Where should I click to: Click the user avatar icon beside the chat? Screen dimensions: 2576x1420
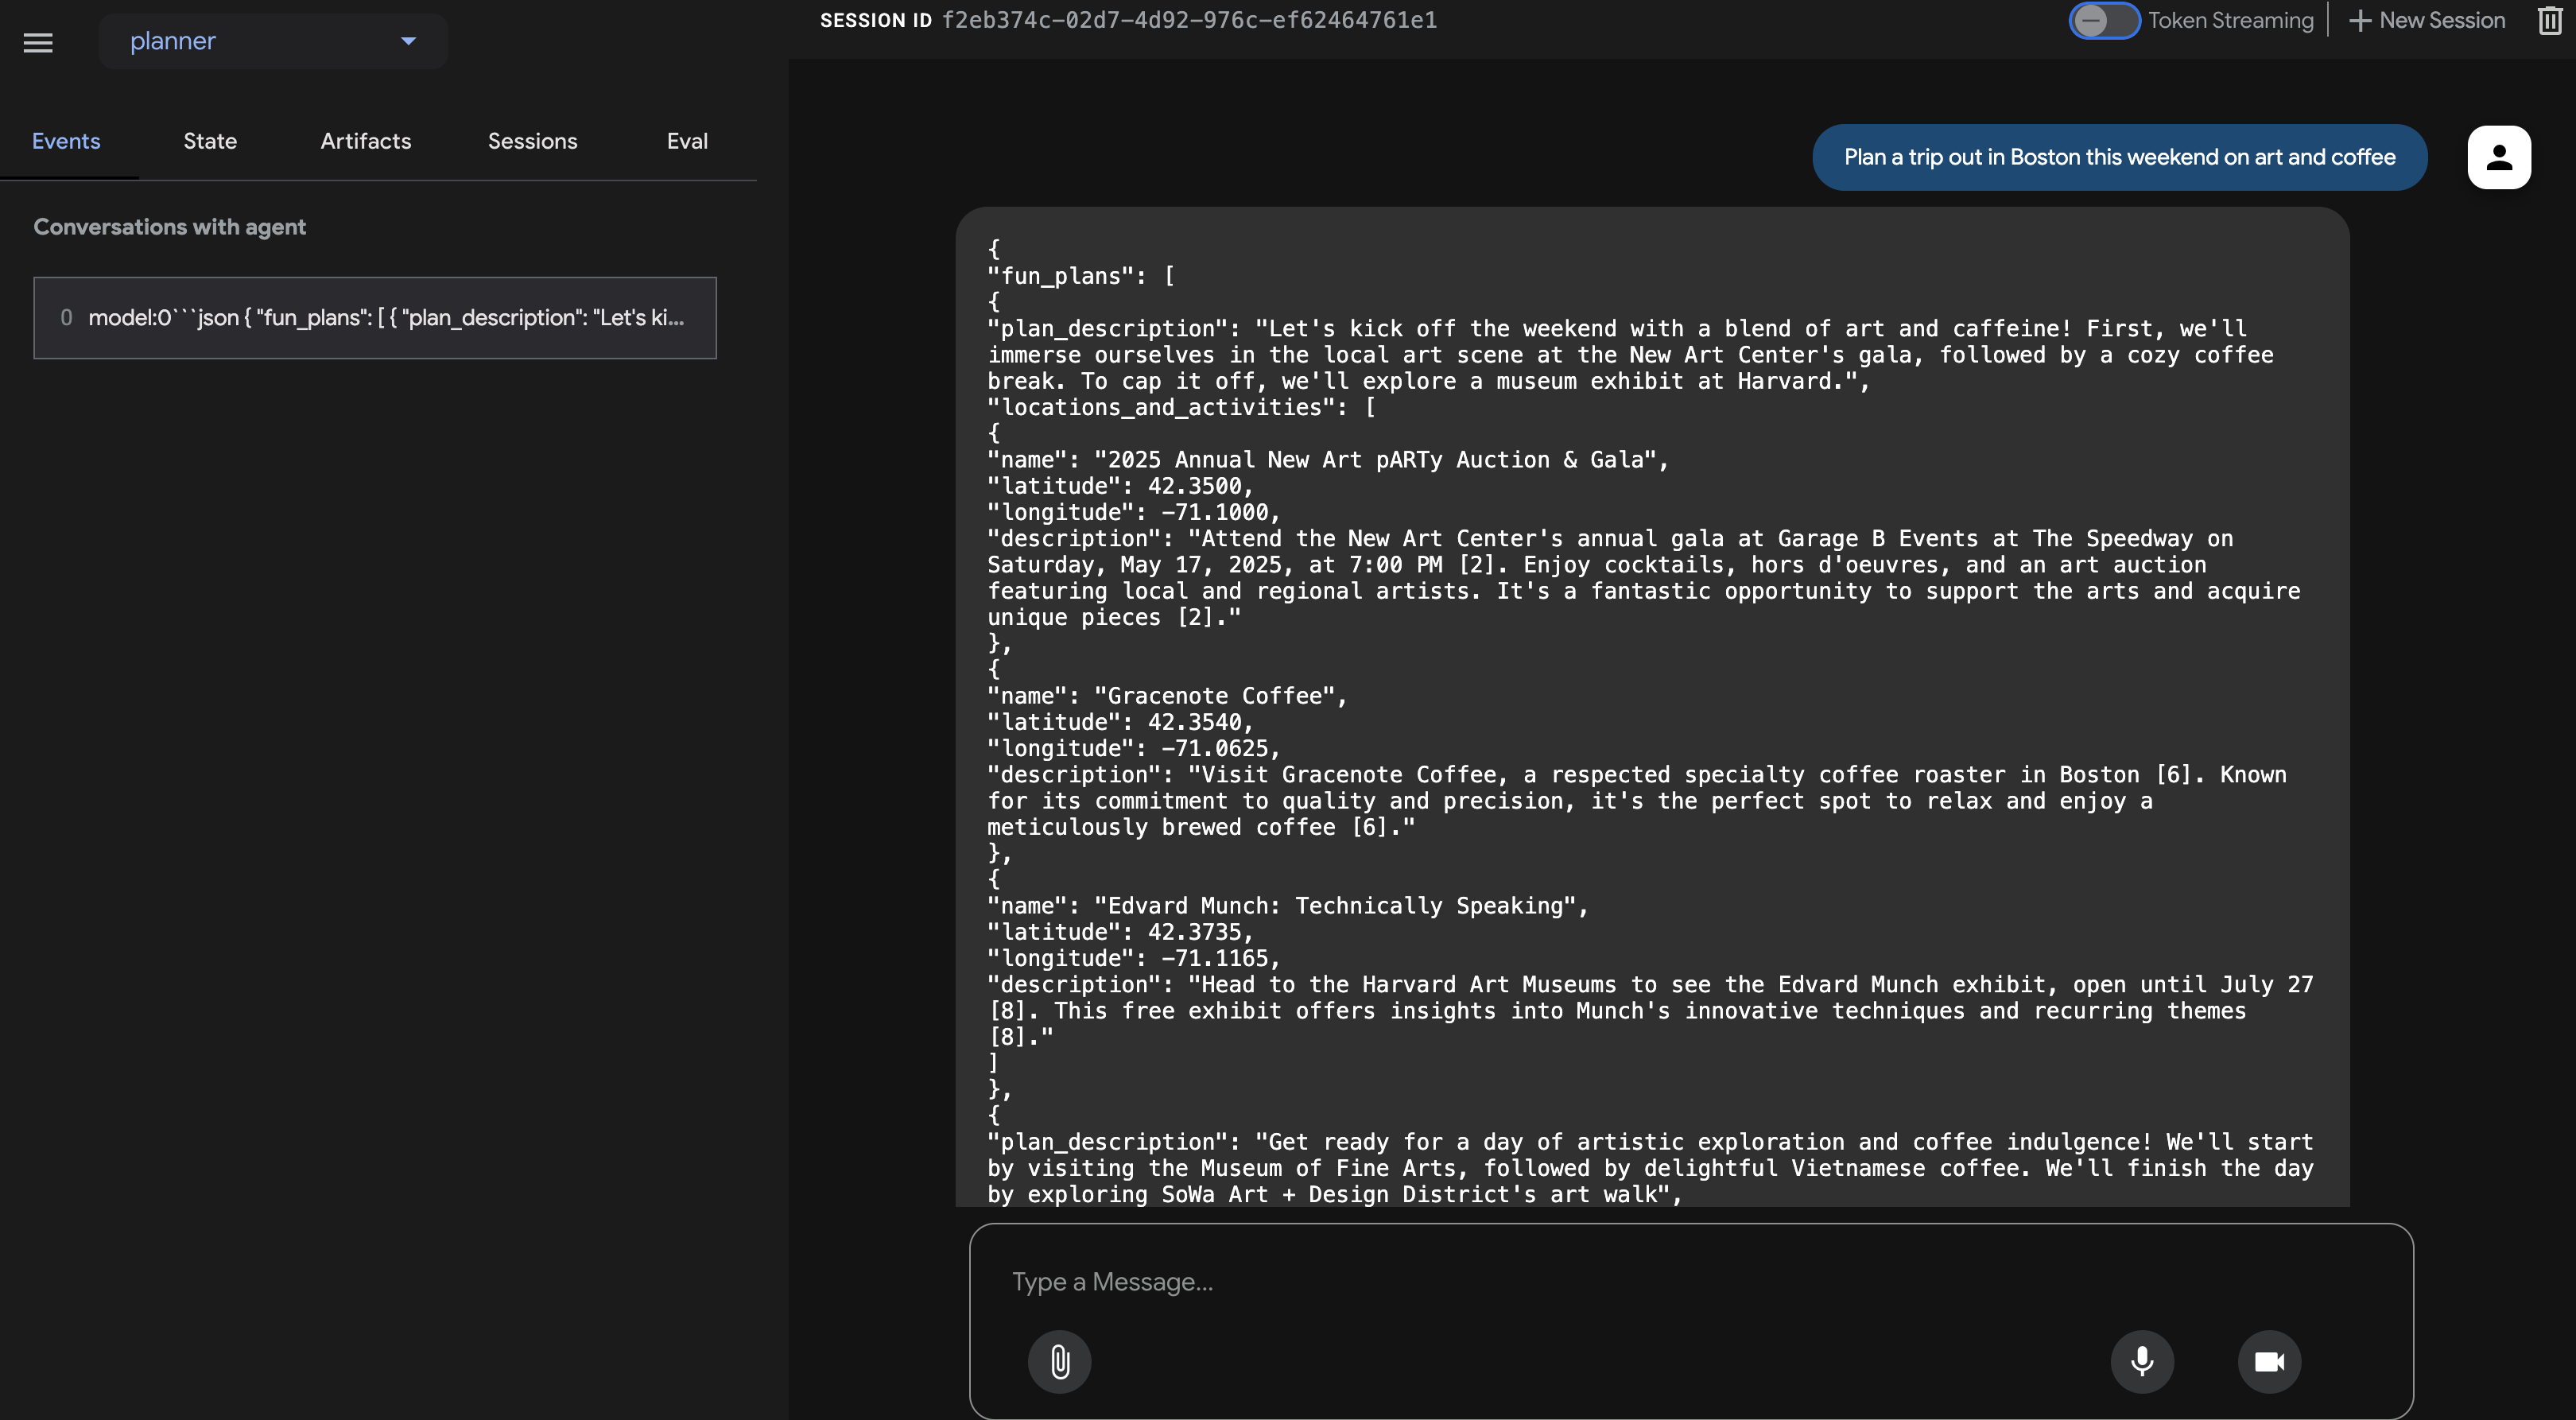2497,157
